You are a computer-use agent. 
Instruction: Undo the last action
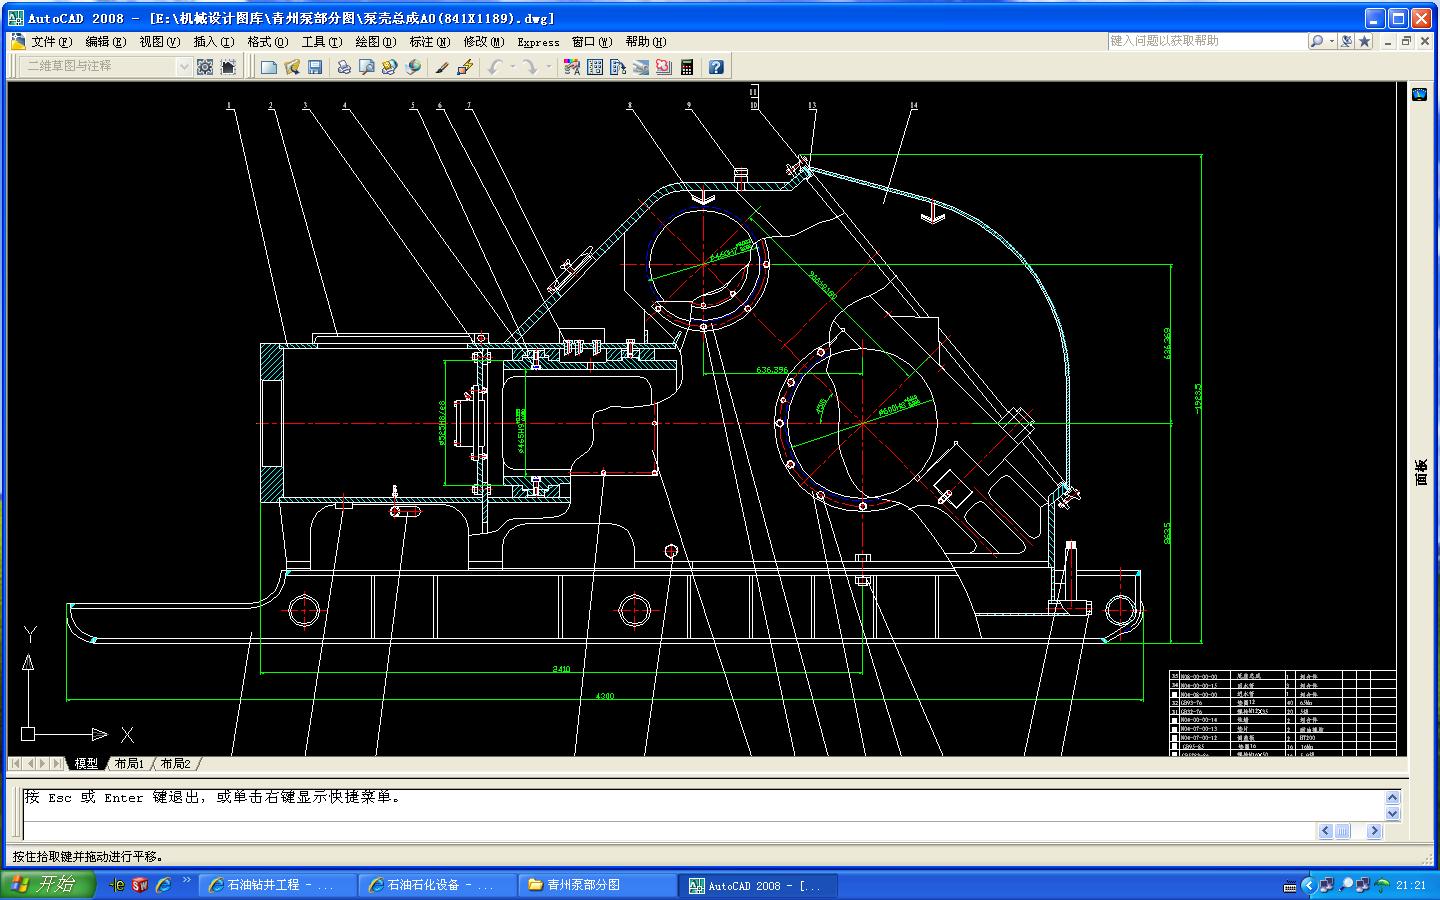[x=494, y=67]
